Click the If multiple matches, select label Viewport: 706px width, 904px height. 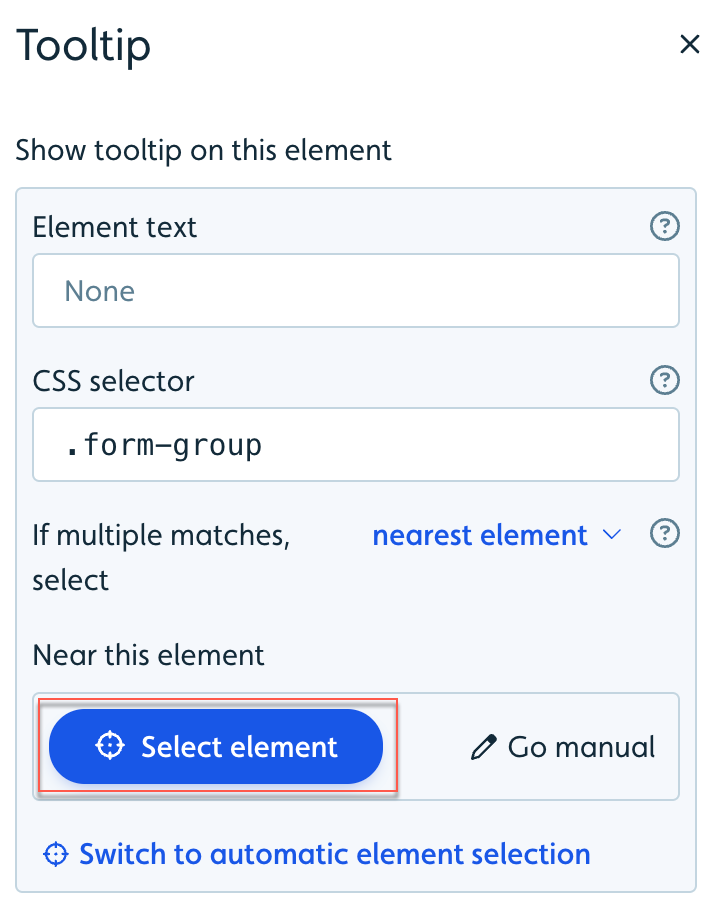coord(161,558)
